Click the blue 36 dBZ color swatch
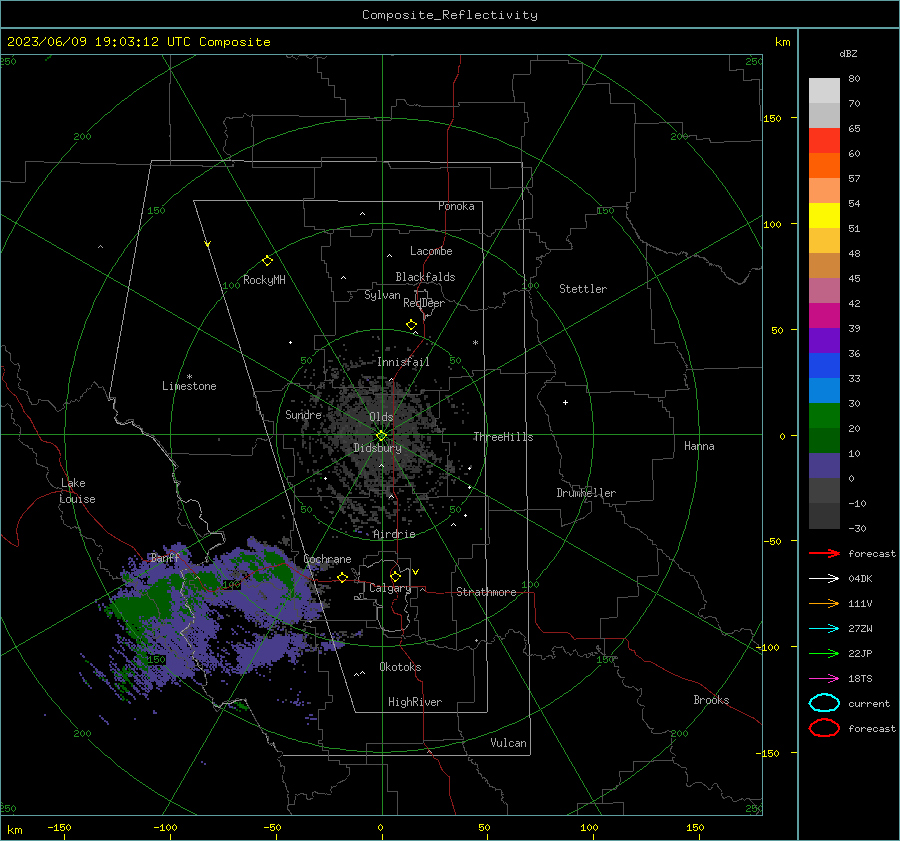This screenshot has width=900, height=841. [x=824, y=366]
